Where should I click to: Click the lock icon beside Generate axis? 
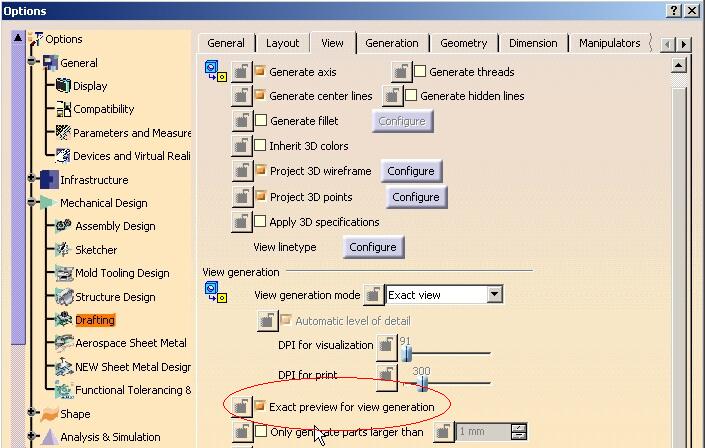point(241,72)
